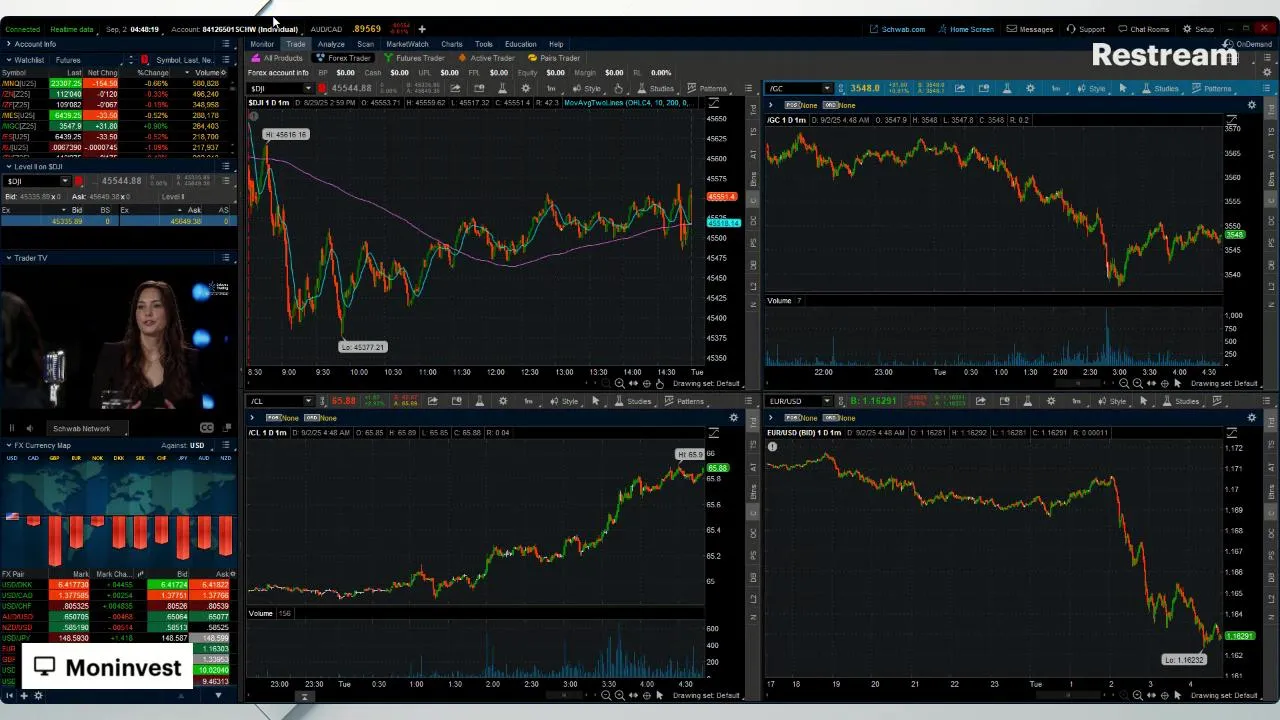The width and height of the screenshot is (1280, 720).
Task: Open the gear icon in /GC position row
Action: [x=1251, y=105]
